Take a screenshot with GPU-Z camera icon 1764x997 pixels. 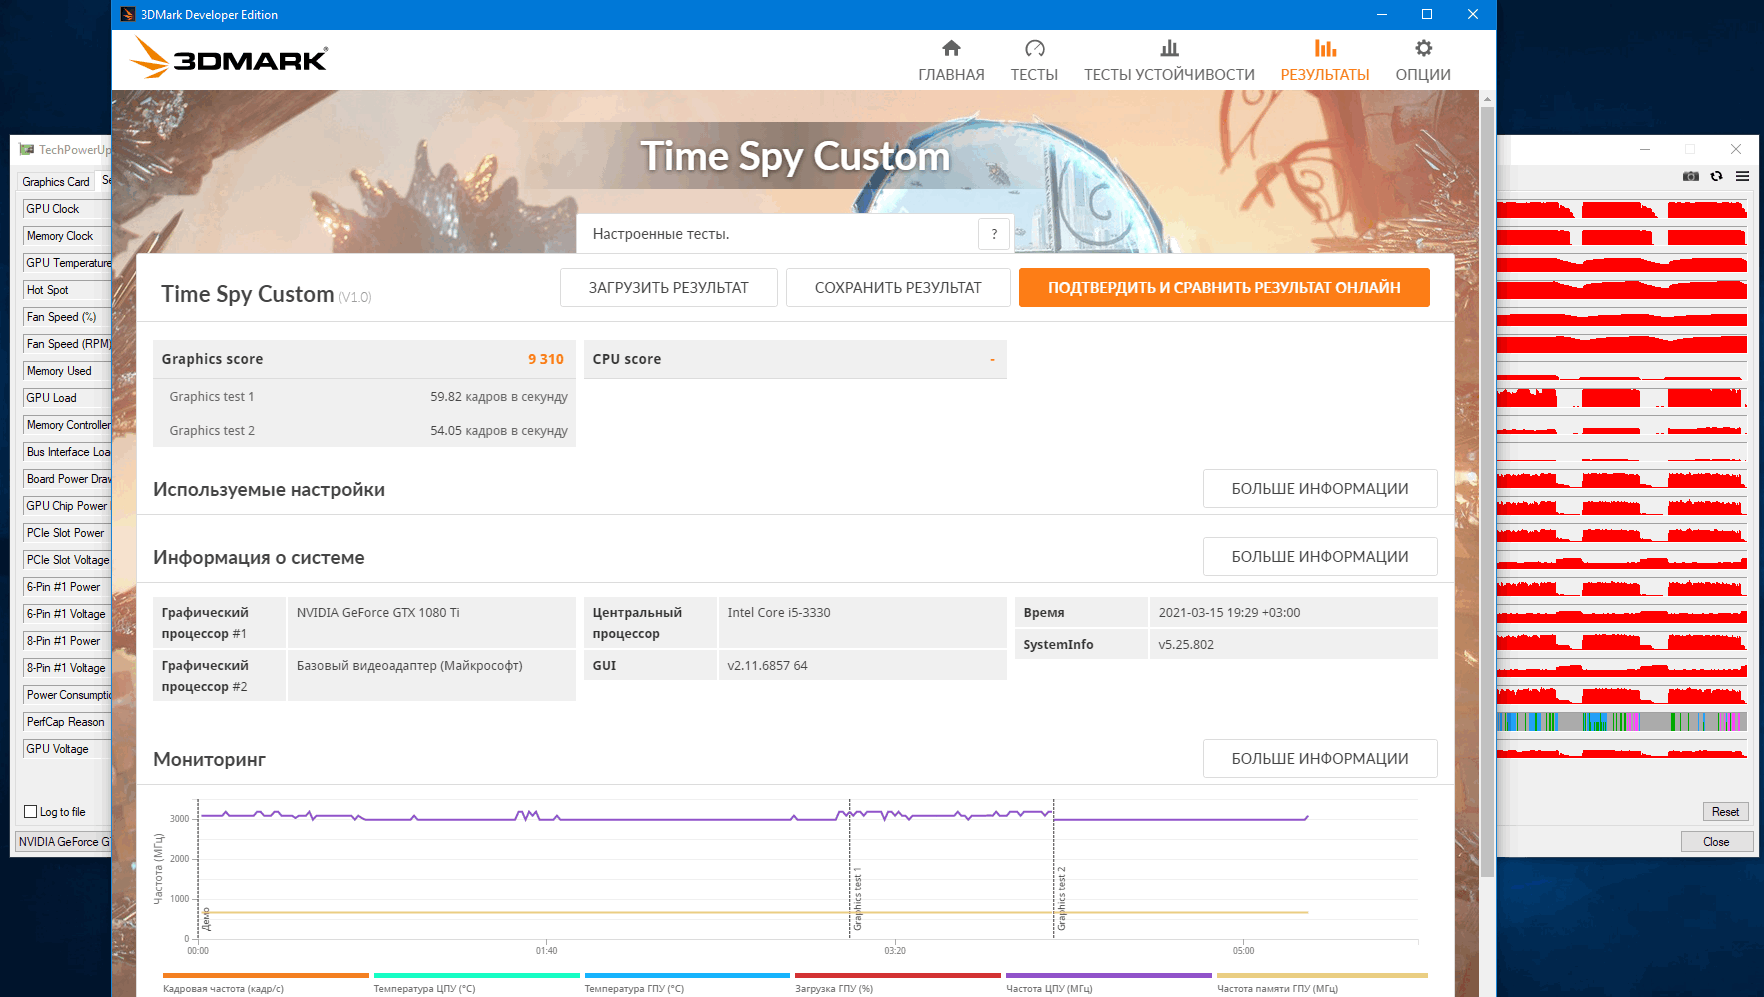[x=1691, y=176]
